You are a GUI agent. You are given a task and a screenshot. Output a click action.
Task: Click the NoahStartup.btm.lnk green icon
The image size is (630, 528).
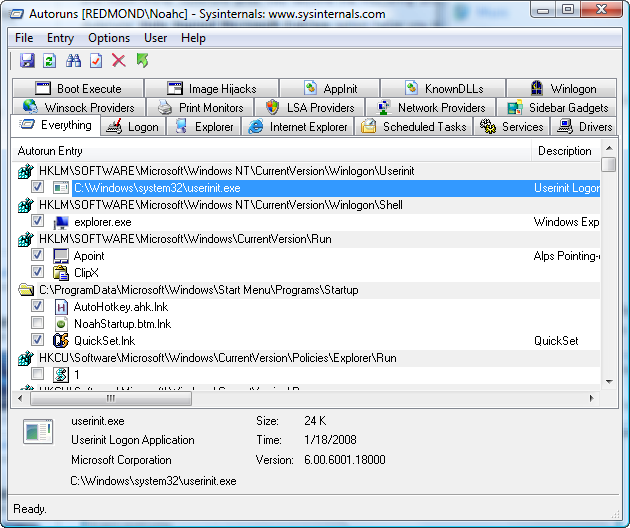click(x=61, y=324)
